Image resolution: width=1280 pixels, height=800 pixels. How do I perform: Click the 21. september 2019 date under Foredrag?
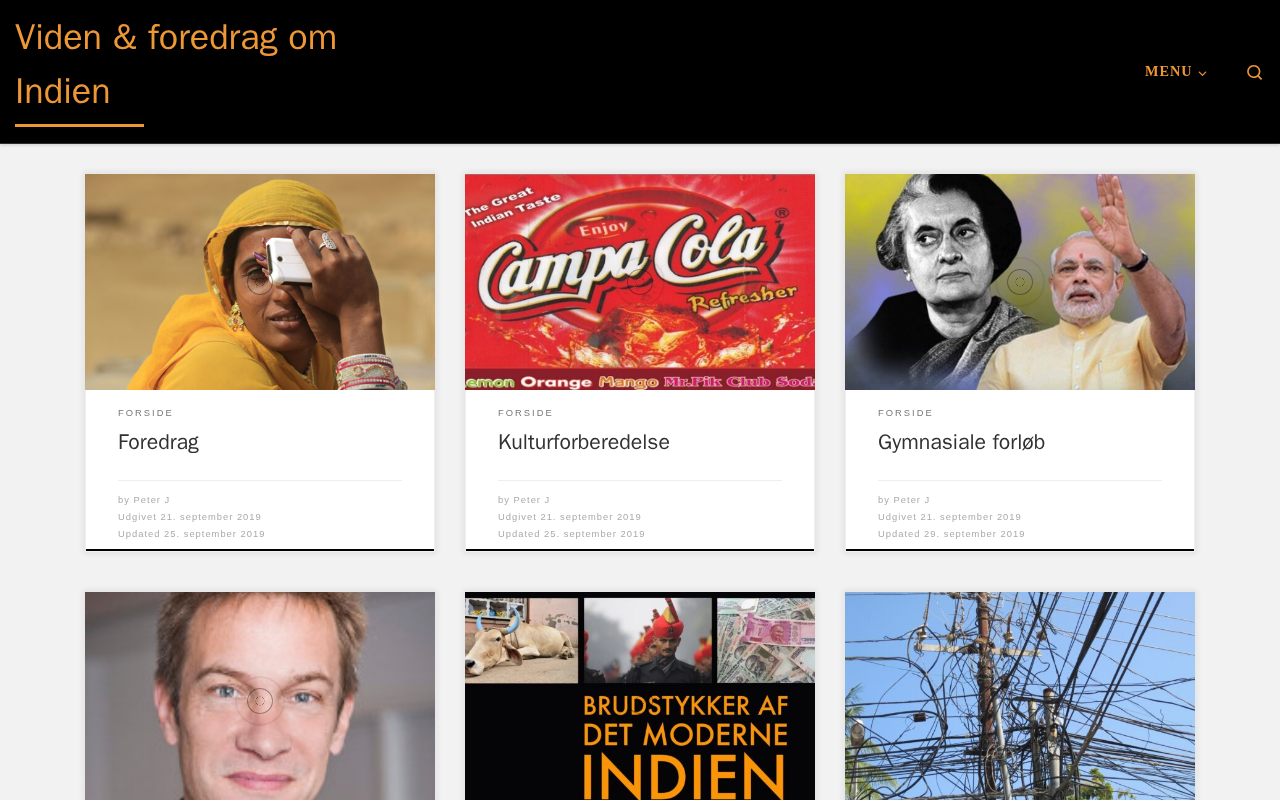tap(211, 517)
